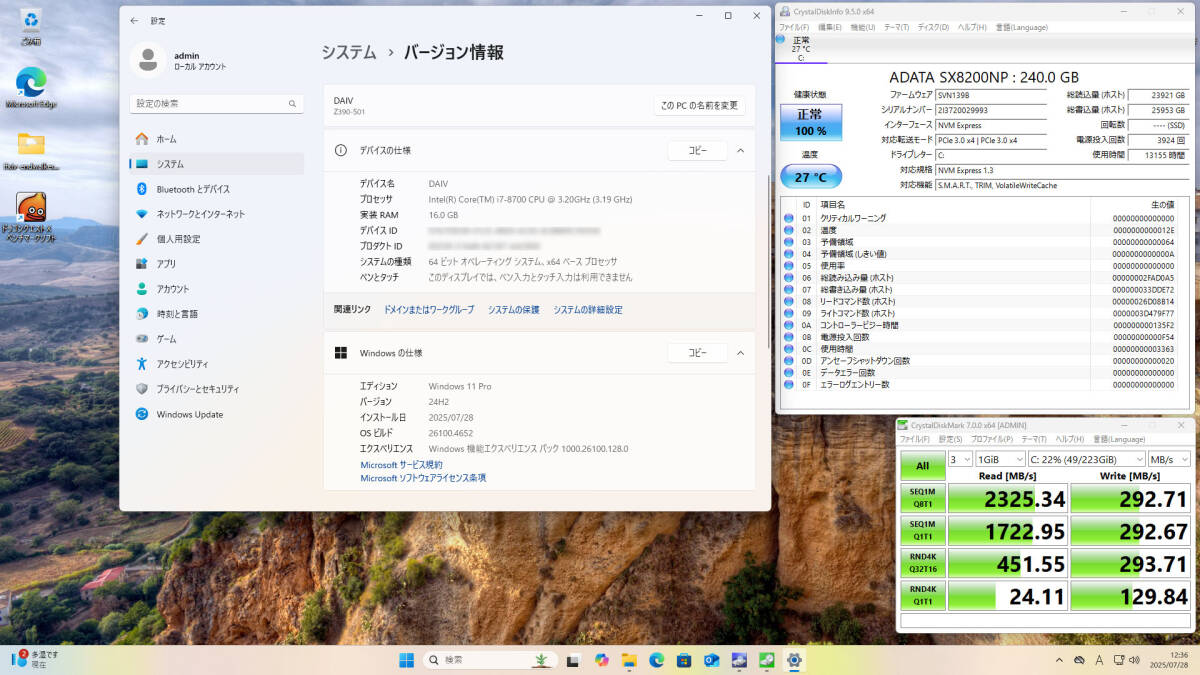
Task: Open the Windows Start button
Action: coord(408,660)
